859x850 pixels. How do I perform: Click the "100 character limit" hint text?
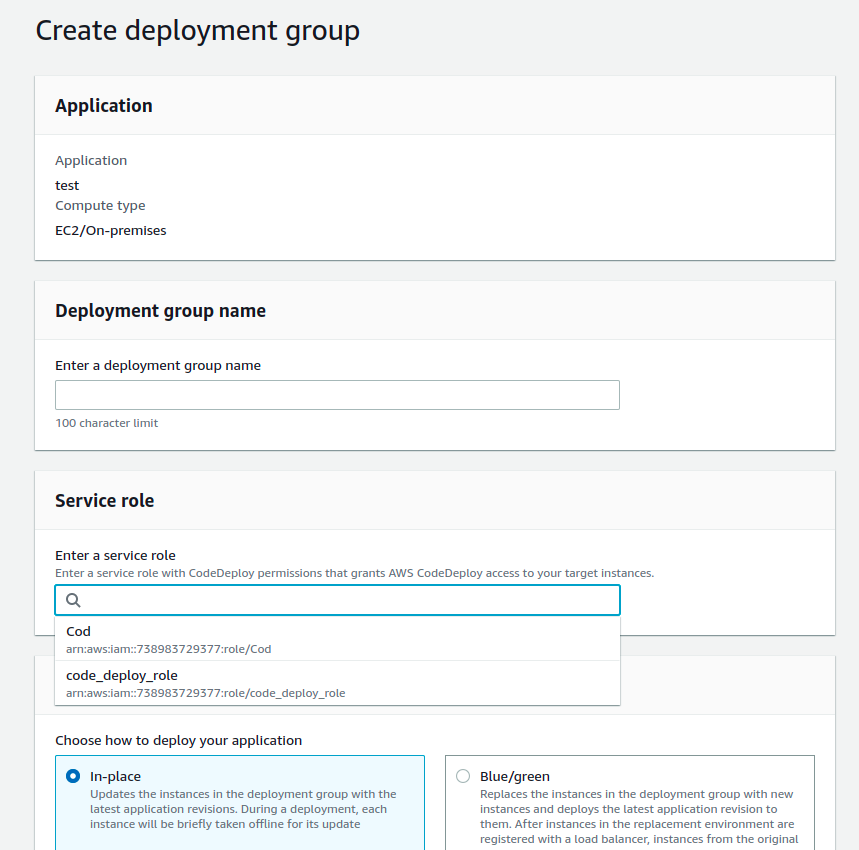(x=106, y=423)
